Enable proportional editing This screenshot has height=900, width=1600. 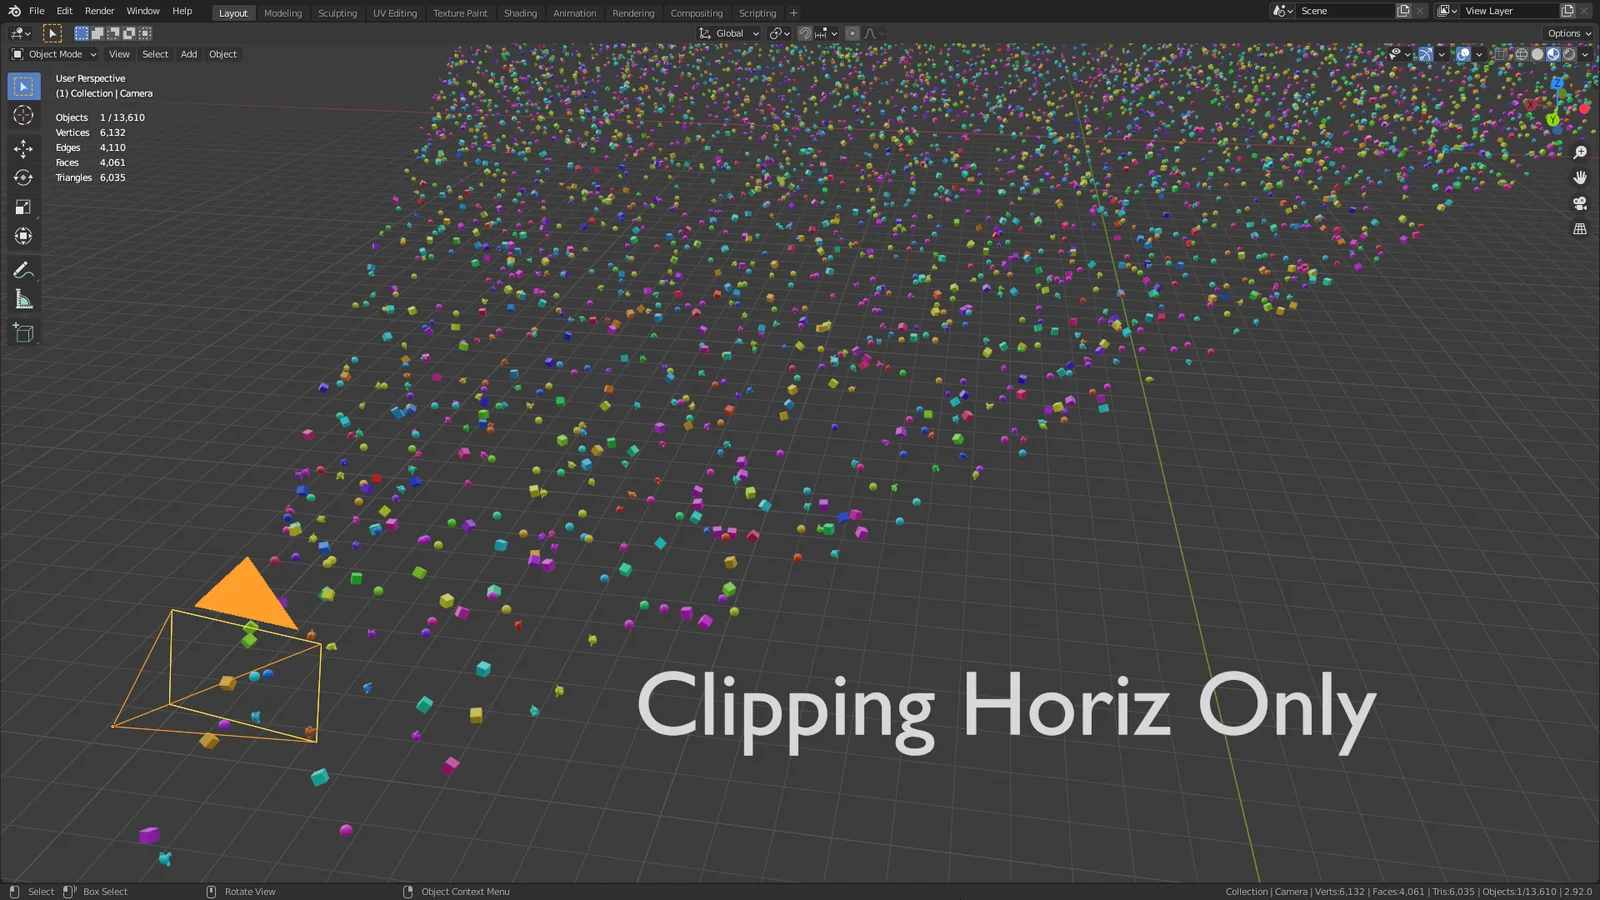click(852, 33)
